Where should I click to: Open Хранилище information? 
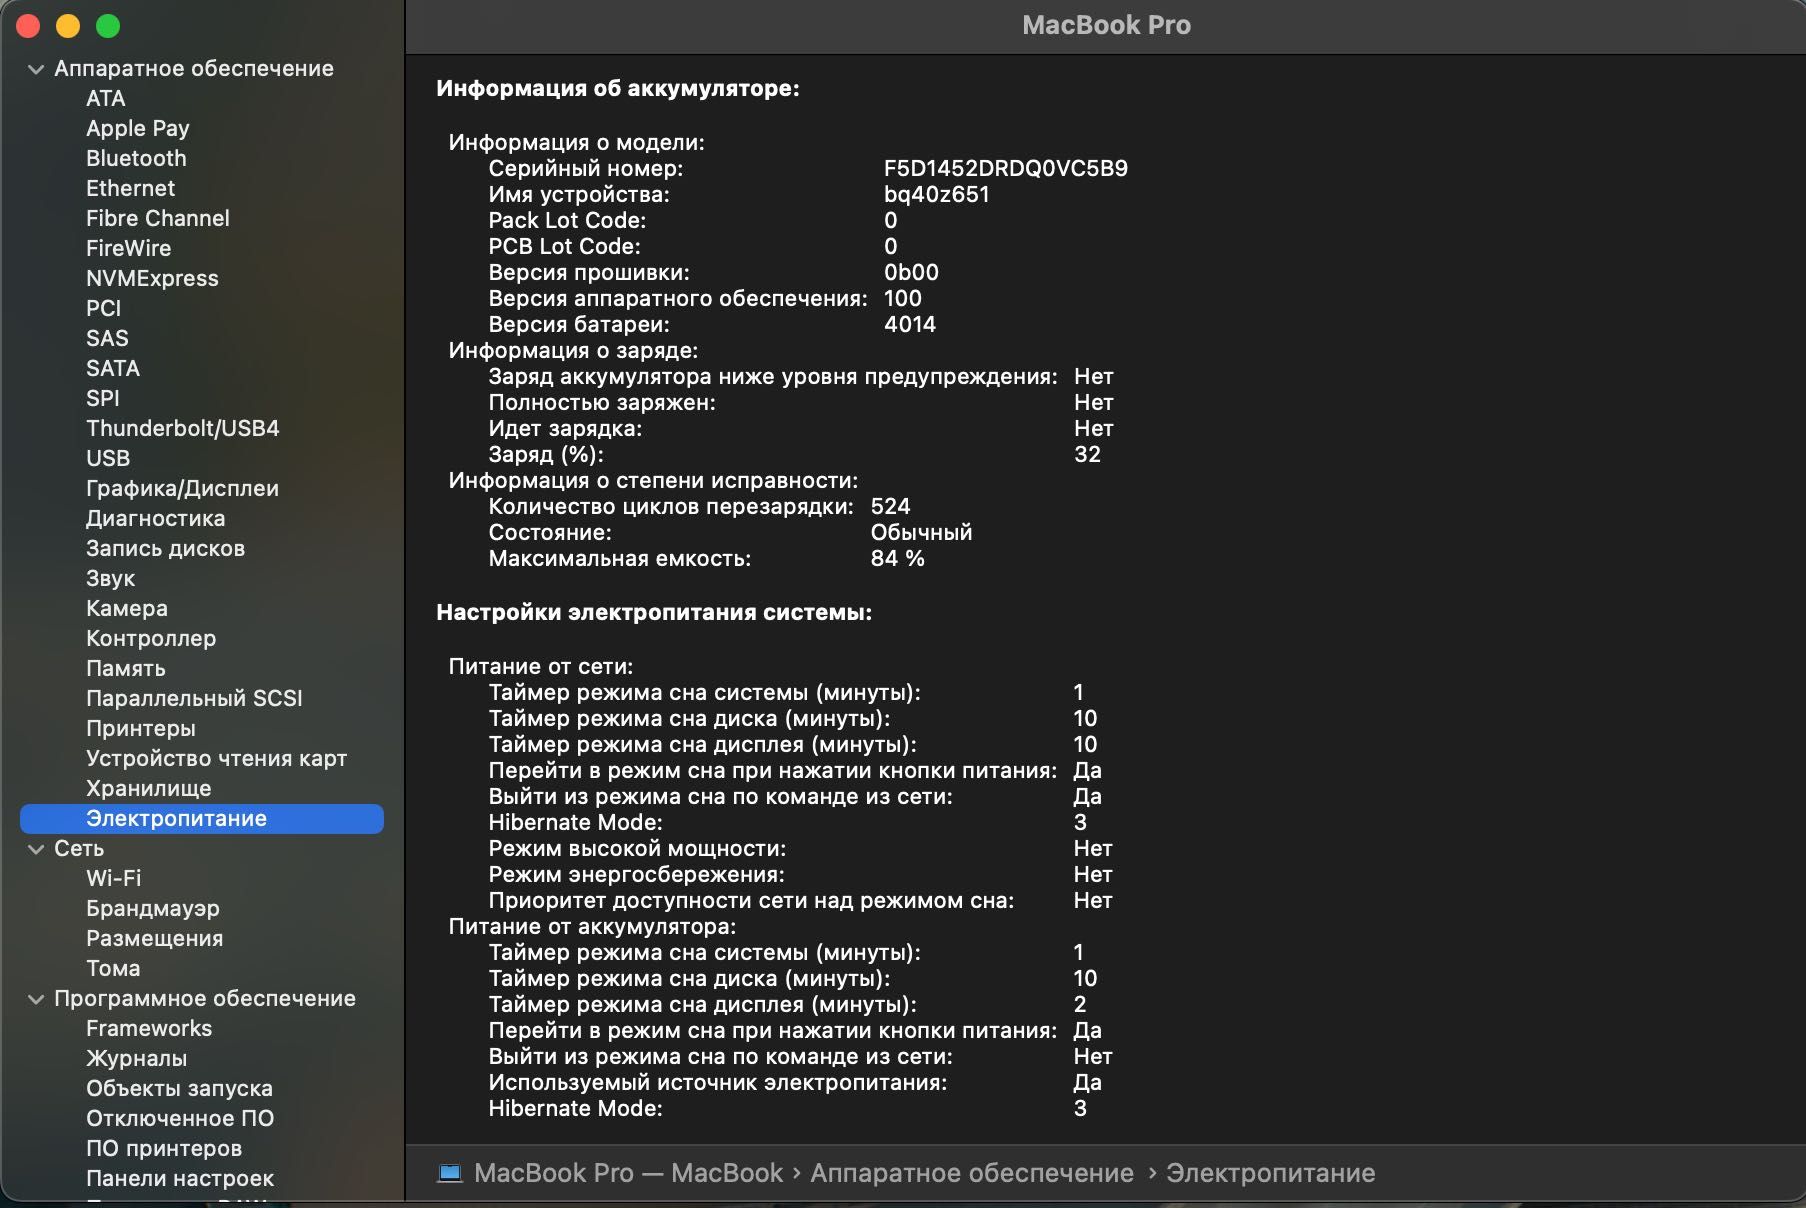[148, 788]
